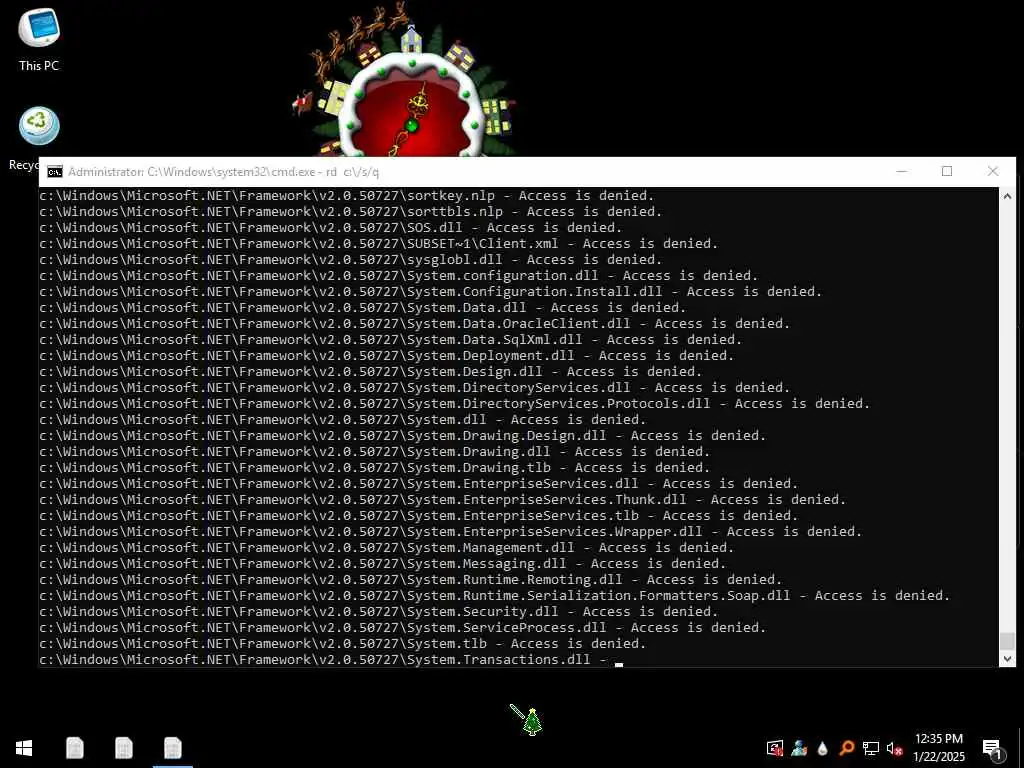The width and height of the screenshot is (1024, 768).
Task: Close the Administrator cmd window
Action: [x=993, y=171]
